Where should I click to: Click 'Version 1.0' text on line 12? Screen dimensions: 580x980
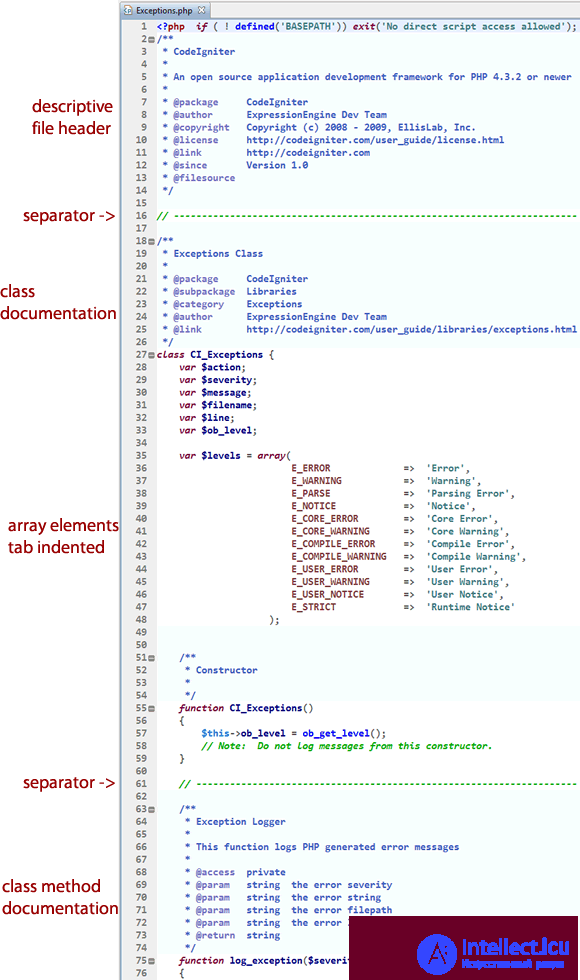(x=277, y=166)
